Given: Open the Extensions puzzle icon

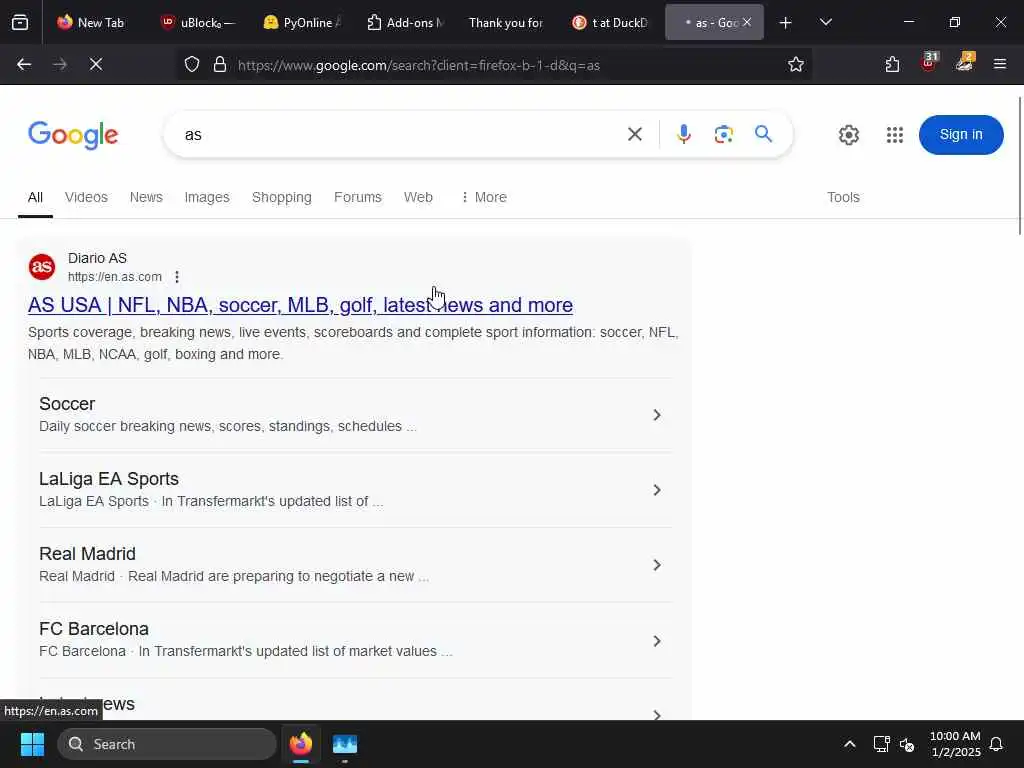Looking at the screenshot, I should point(893,65).
